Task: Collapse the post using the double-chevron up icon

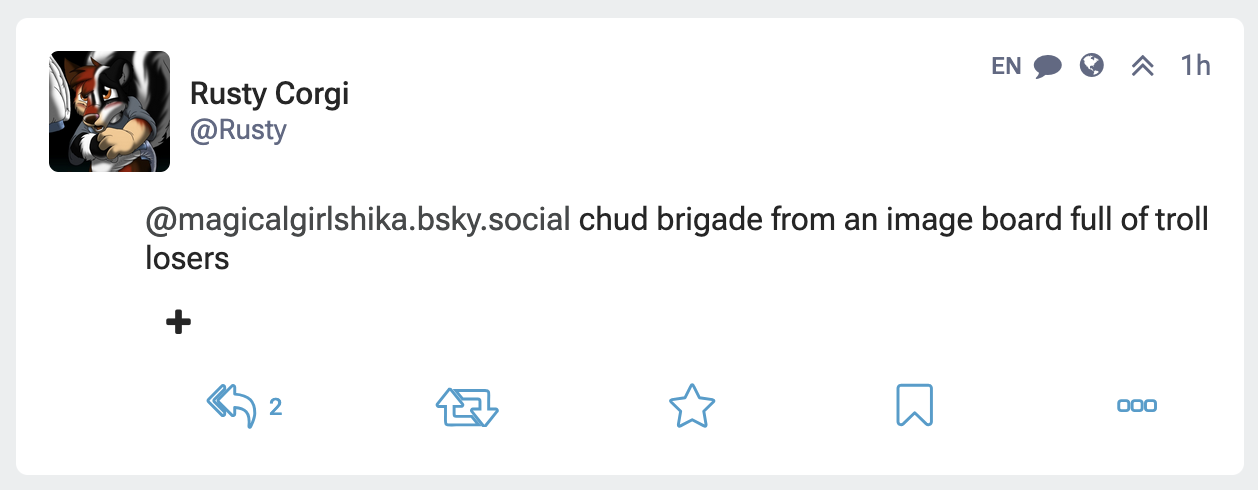Action: click(1142, 66)
